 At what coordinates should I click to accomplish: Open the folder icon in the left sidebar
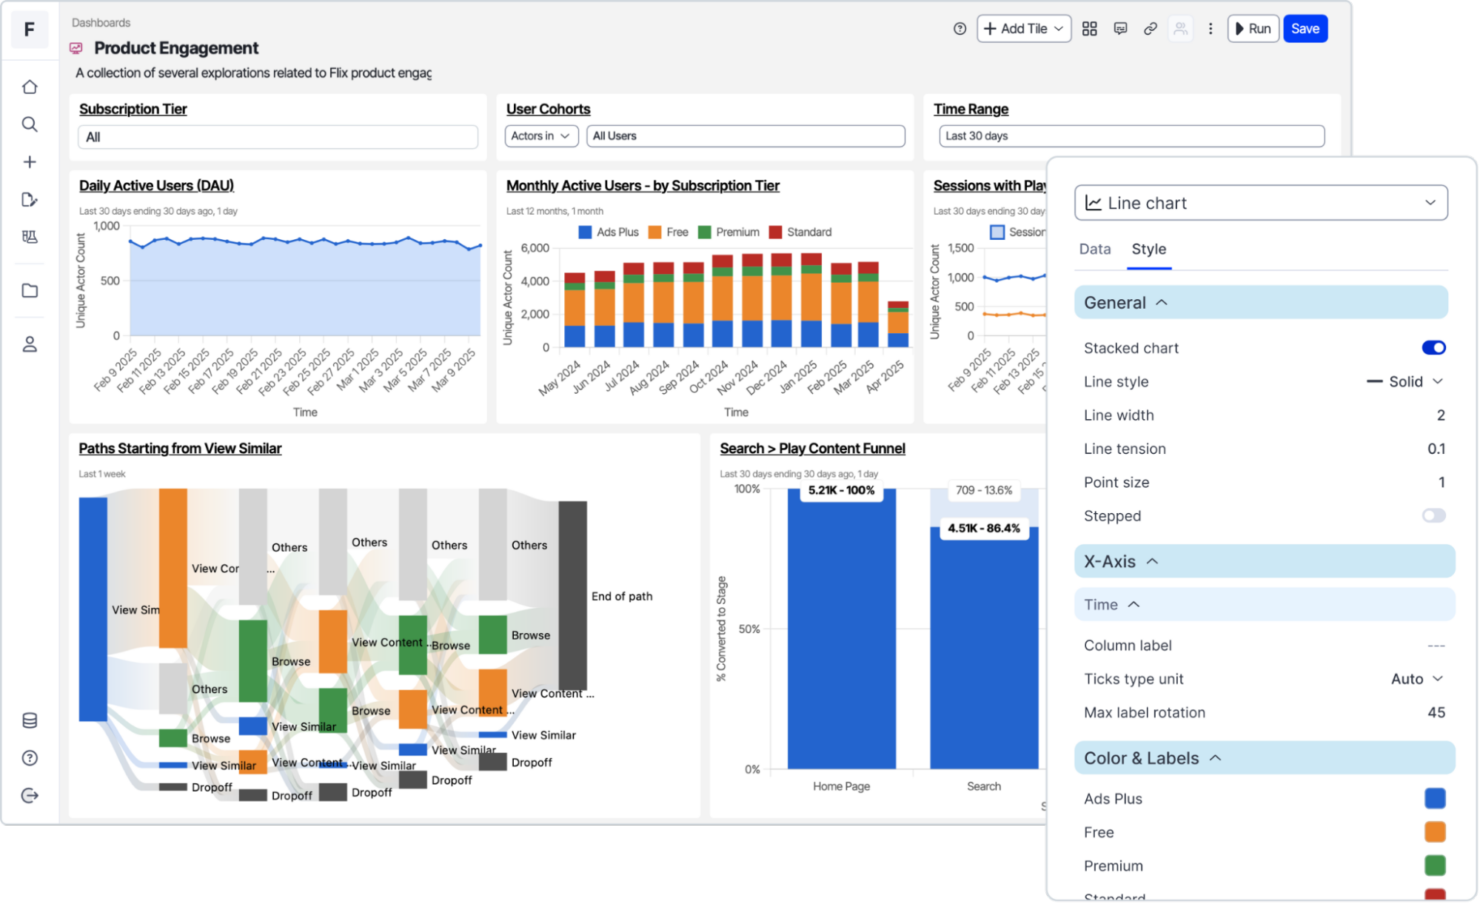coord(30,290)
